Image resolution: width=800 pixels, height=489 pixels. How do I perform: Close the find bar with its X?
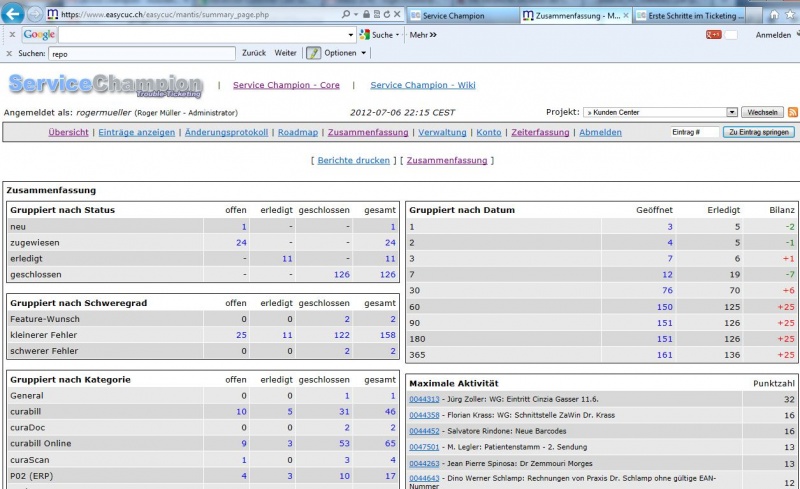pyautogui.click(x=9, y=53)
